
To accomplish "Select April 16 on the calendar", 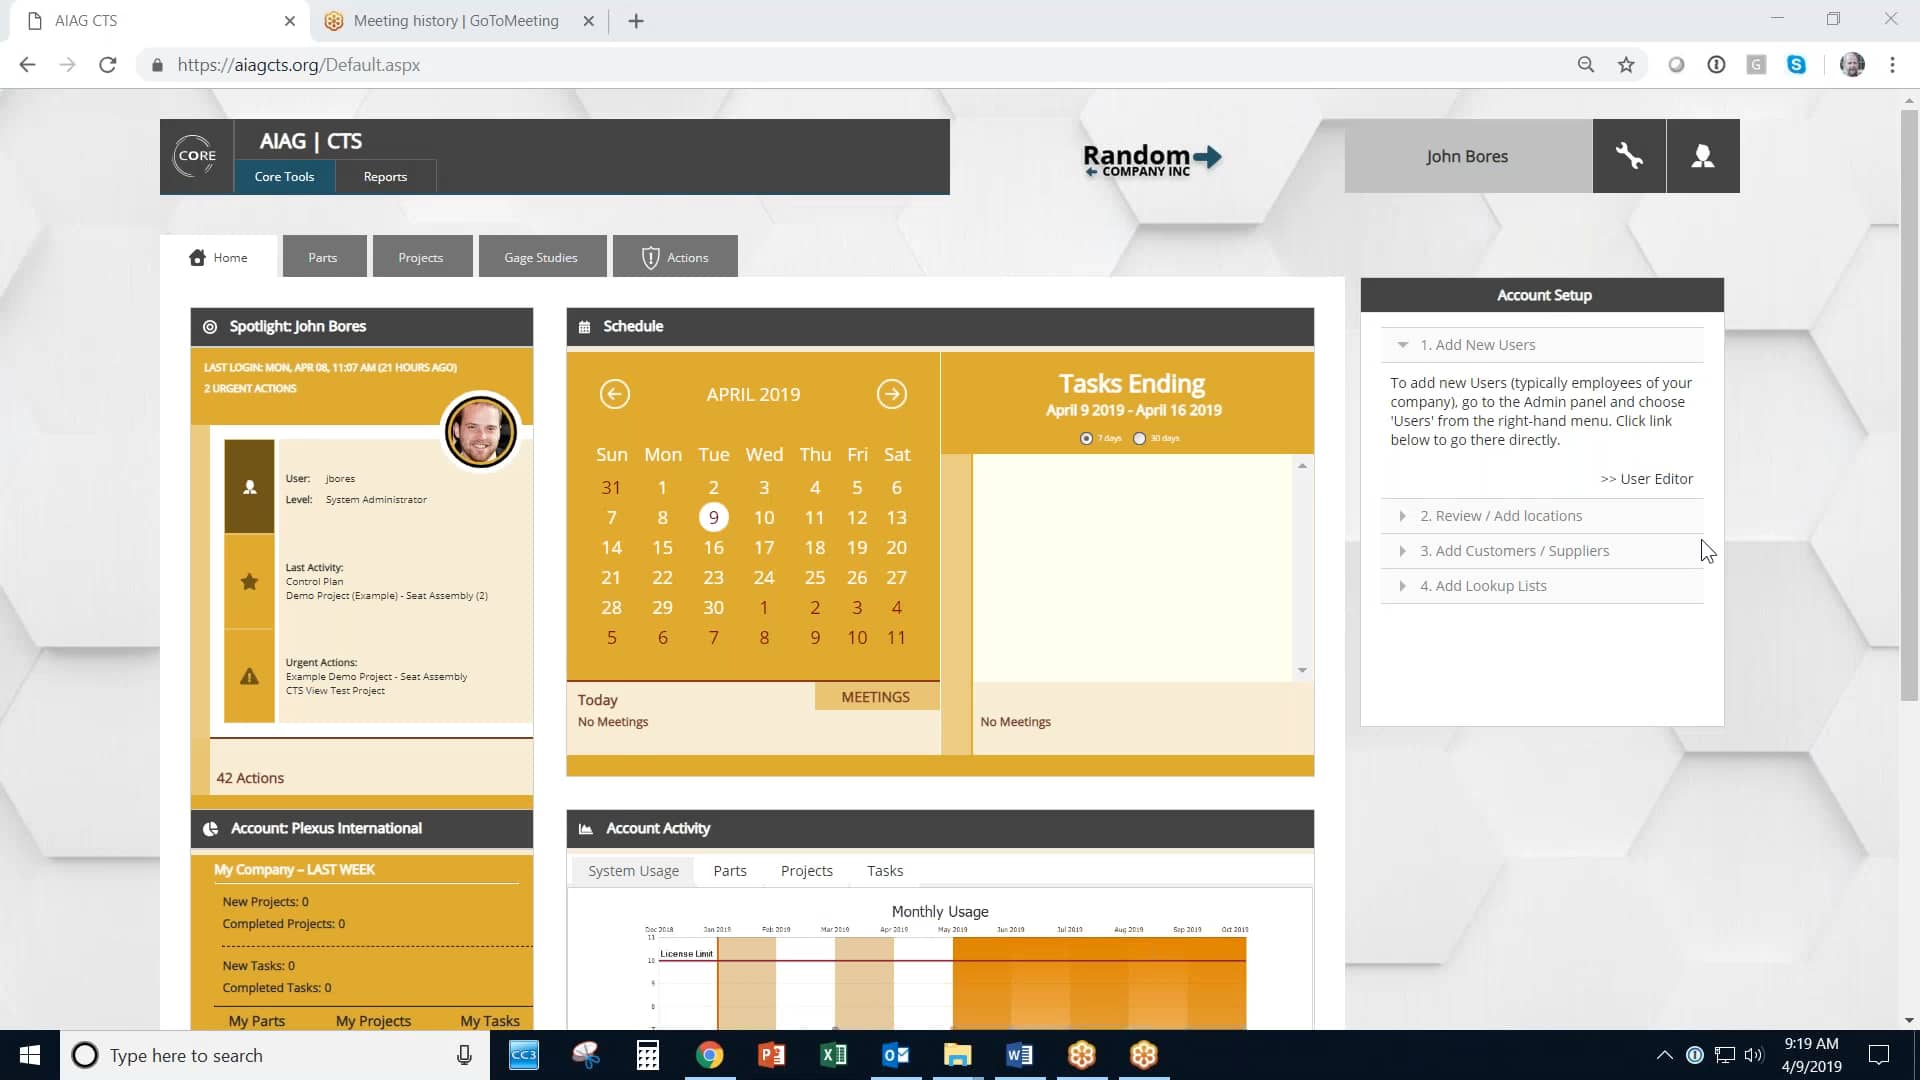I will point(714,547).
